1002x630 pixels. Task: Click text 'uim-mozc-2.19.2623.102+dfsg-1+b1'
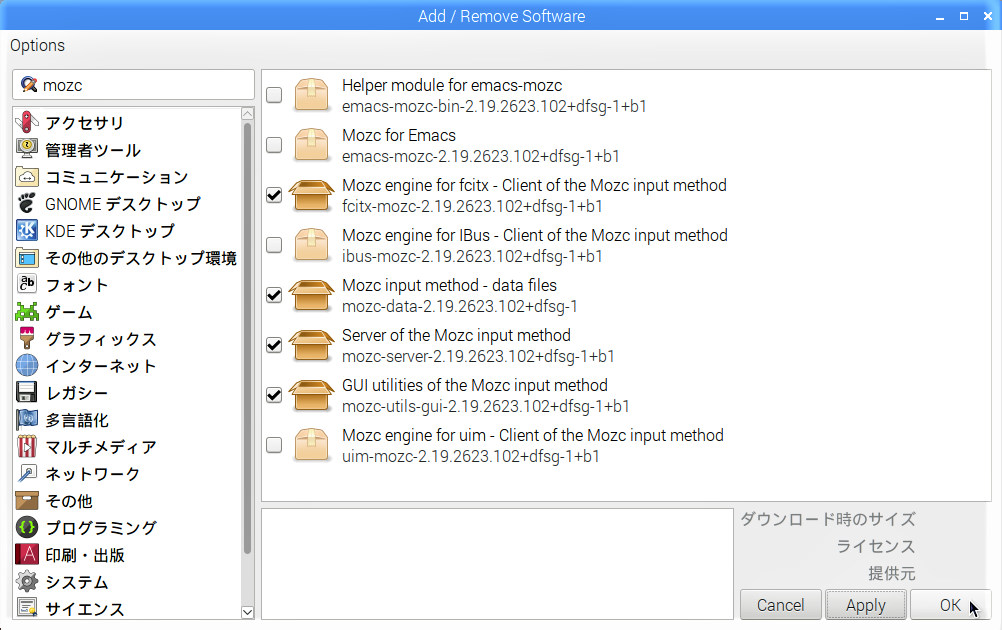coord(471,456)
